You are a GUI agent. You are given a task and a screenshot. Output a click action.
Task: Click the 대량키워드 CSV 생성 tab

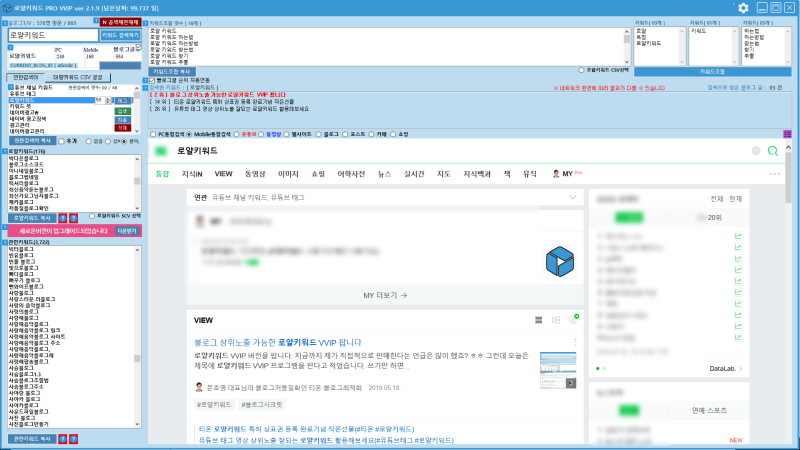pyautogui.click(x=78, y=78)
